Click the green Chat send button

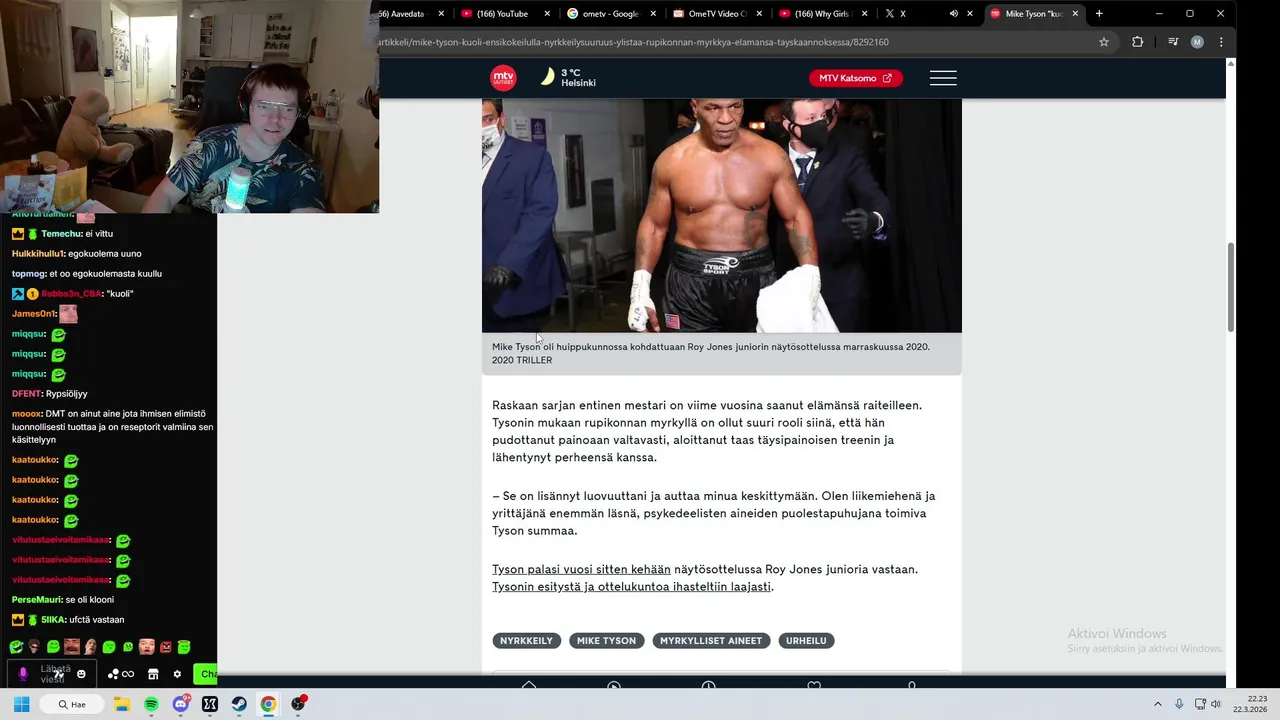(205, 674)
